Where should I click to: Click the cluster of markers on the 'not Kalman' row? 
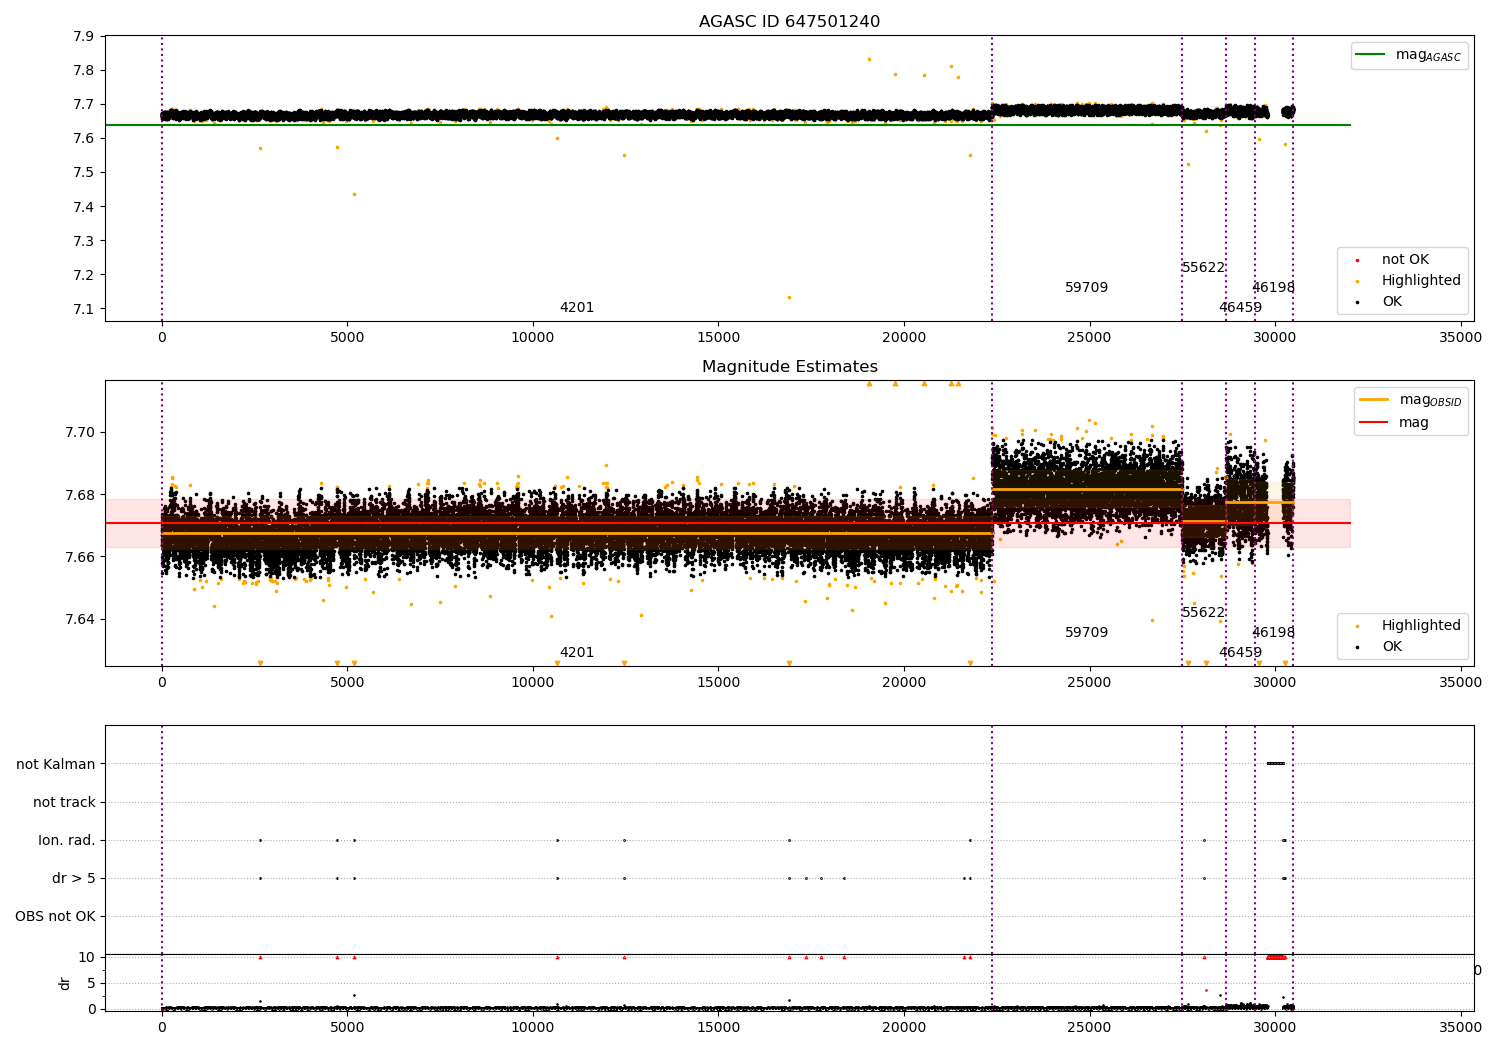[1275, 764]
